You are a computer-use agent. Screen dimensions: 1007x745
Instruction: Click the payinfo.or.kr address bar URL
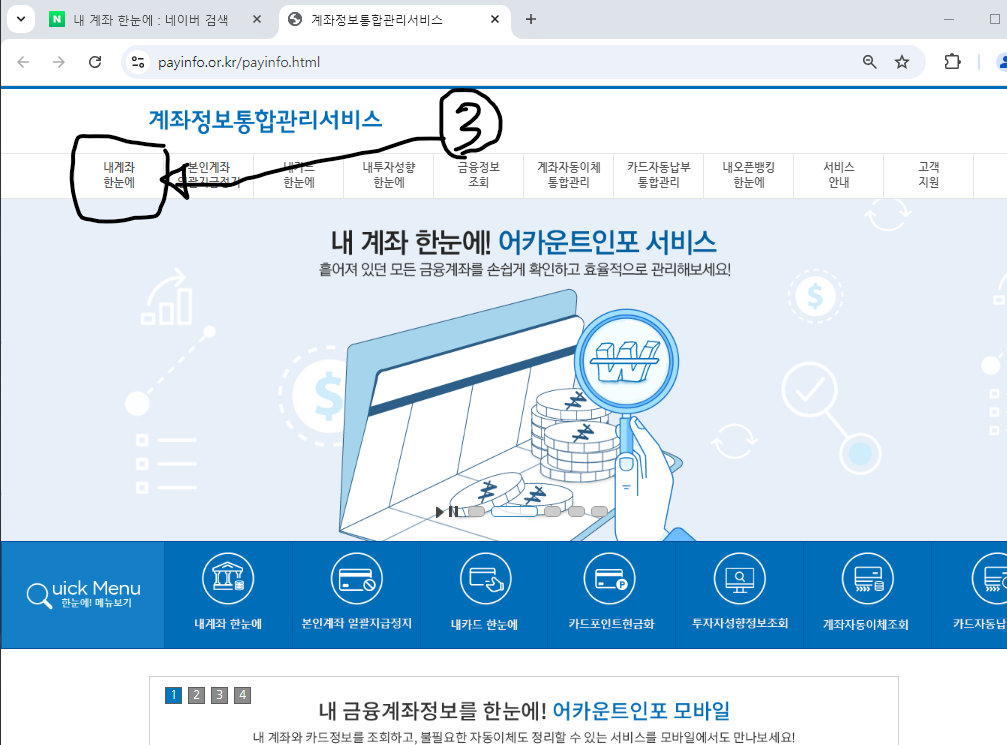(239, 62)
